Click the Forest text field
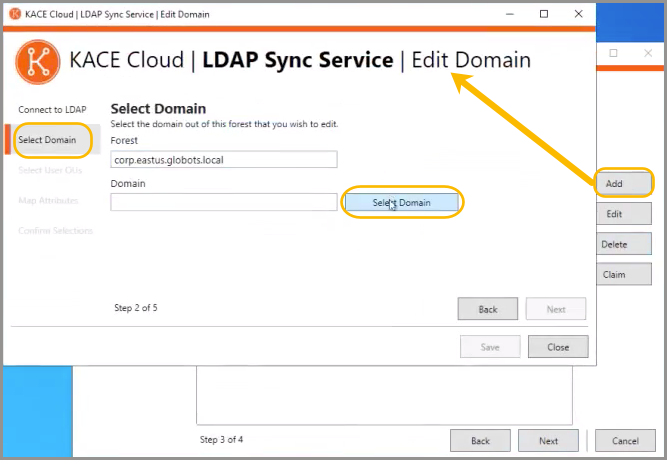This screenshot has width=667, height=460. 224,159
